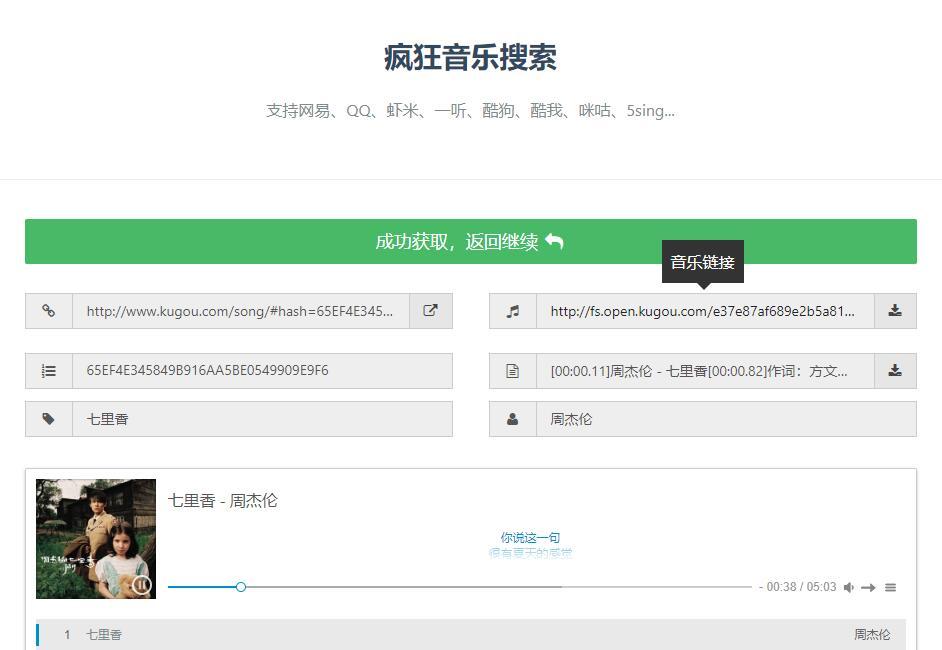Click the tag icon beside the song title
The height and width of the screenshot is (650, 942).
49,419
